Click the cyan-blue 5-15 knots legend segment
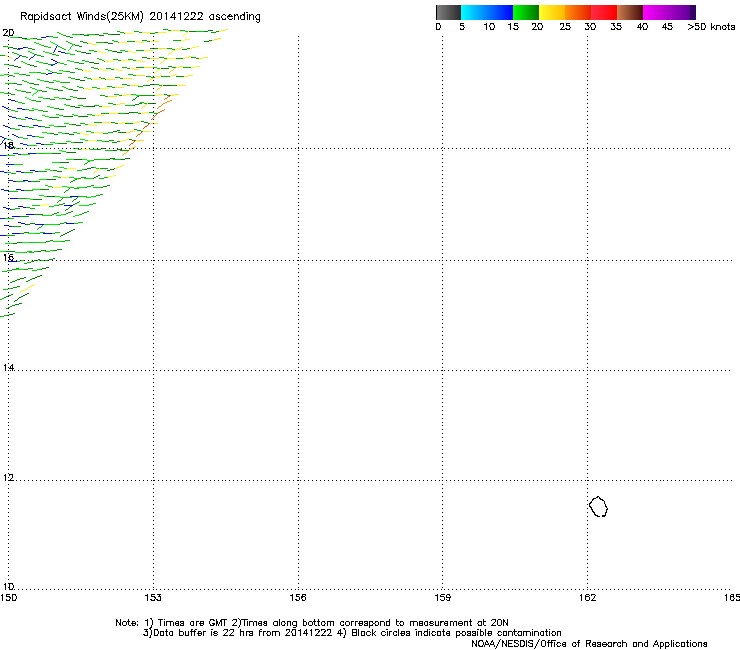The width and height of the screenshot is (740, 650). (x=487, y=12)
